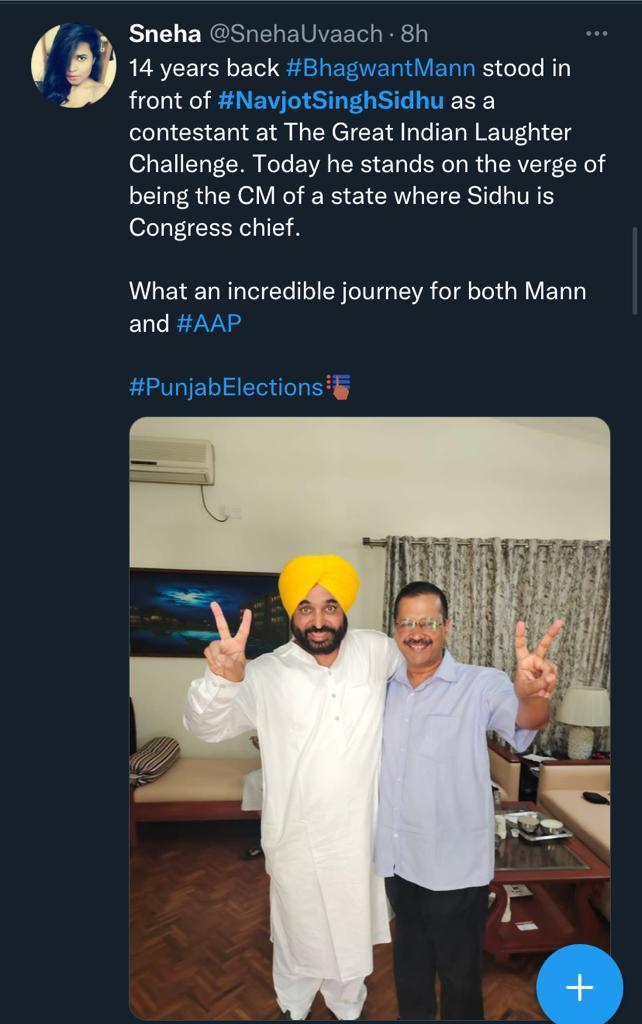Tap the "14 years back" tweet text
This screenshot has height=1024, width=642.
click(205, 68)
